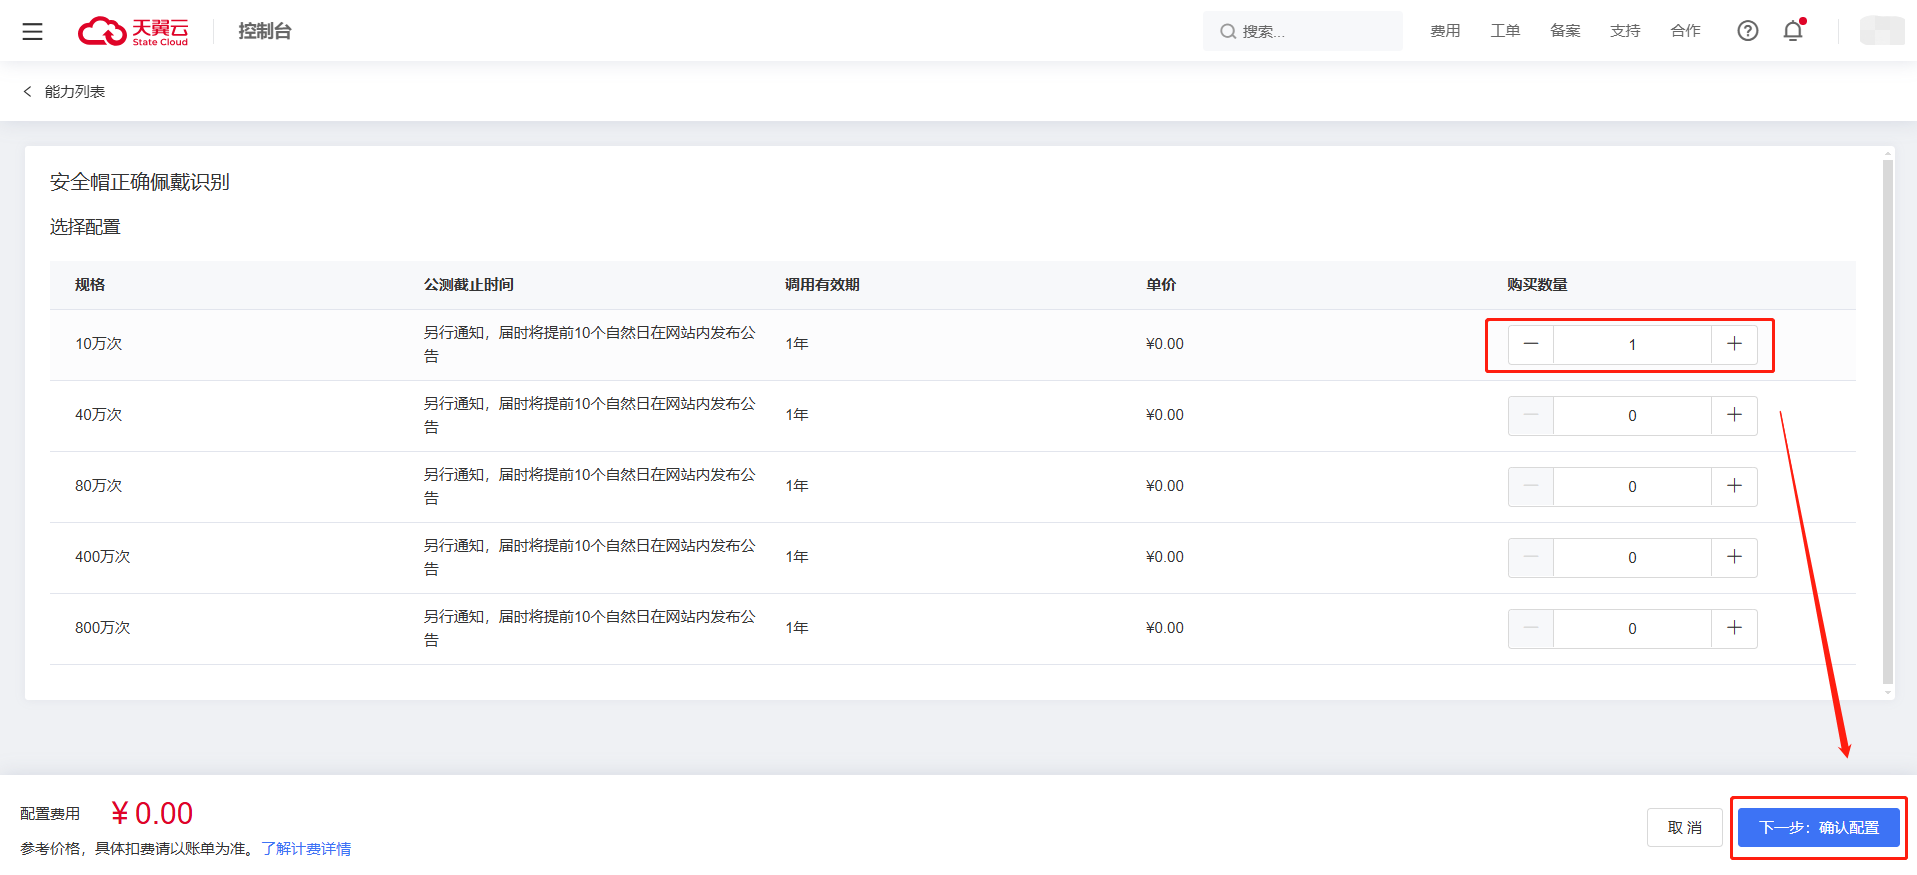Open the 合作 menu
Viewport: 1917px width, 875px height.
point(1685,31)
